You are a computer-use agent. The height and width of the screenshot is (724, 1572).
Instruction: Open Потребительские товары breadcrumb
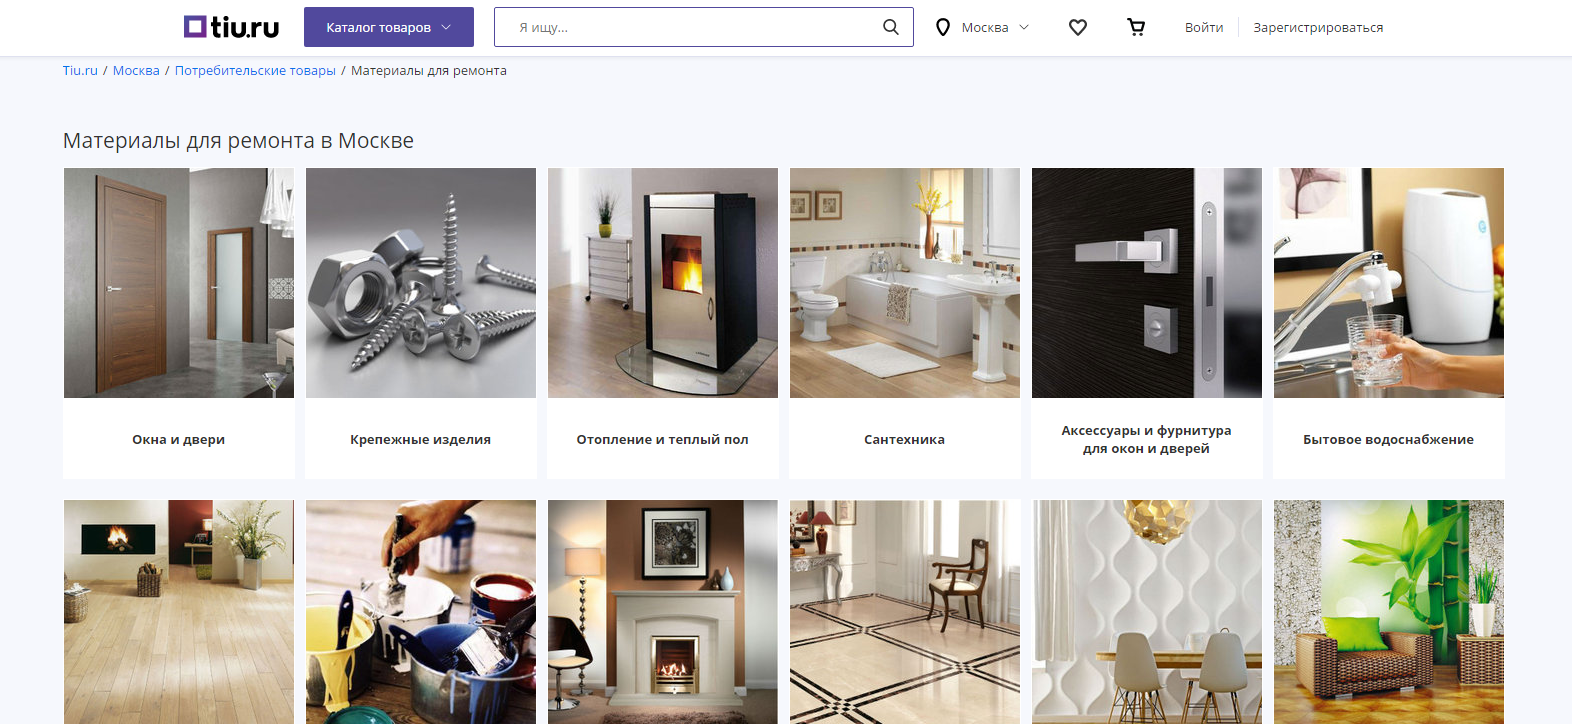click(255, 70)
